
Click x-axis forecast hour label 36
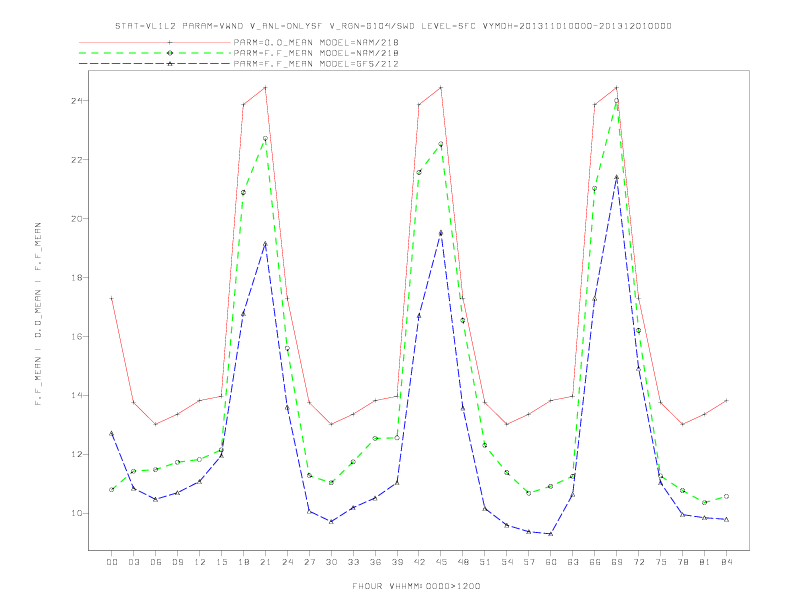tap(375, 562)
